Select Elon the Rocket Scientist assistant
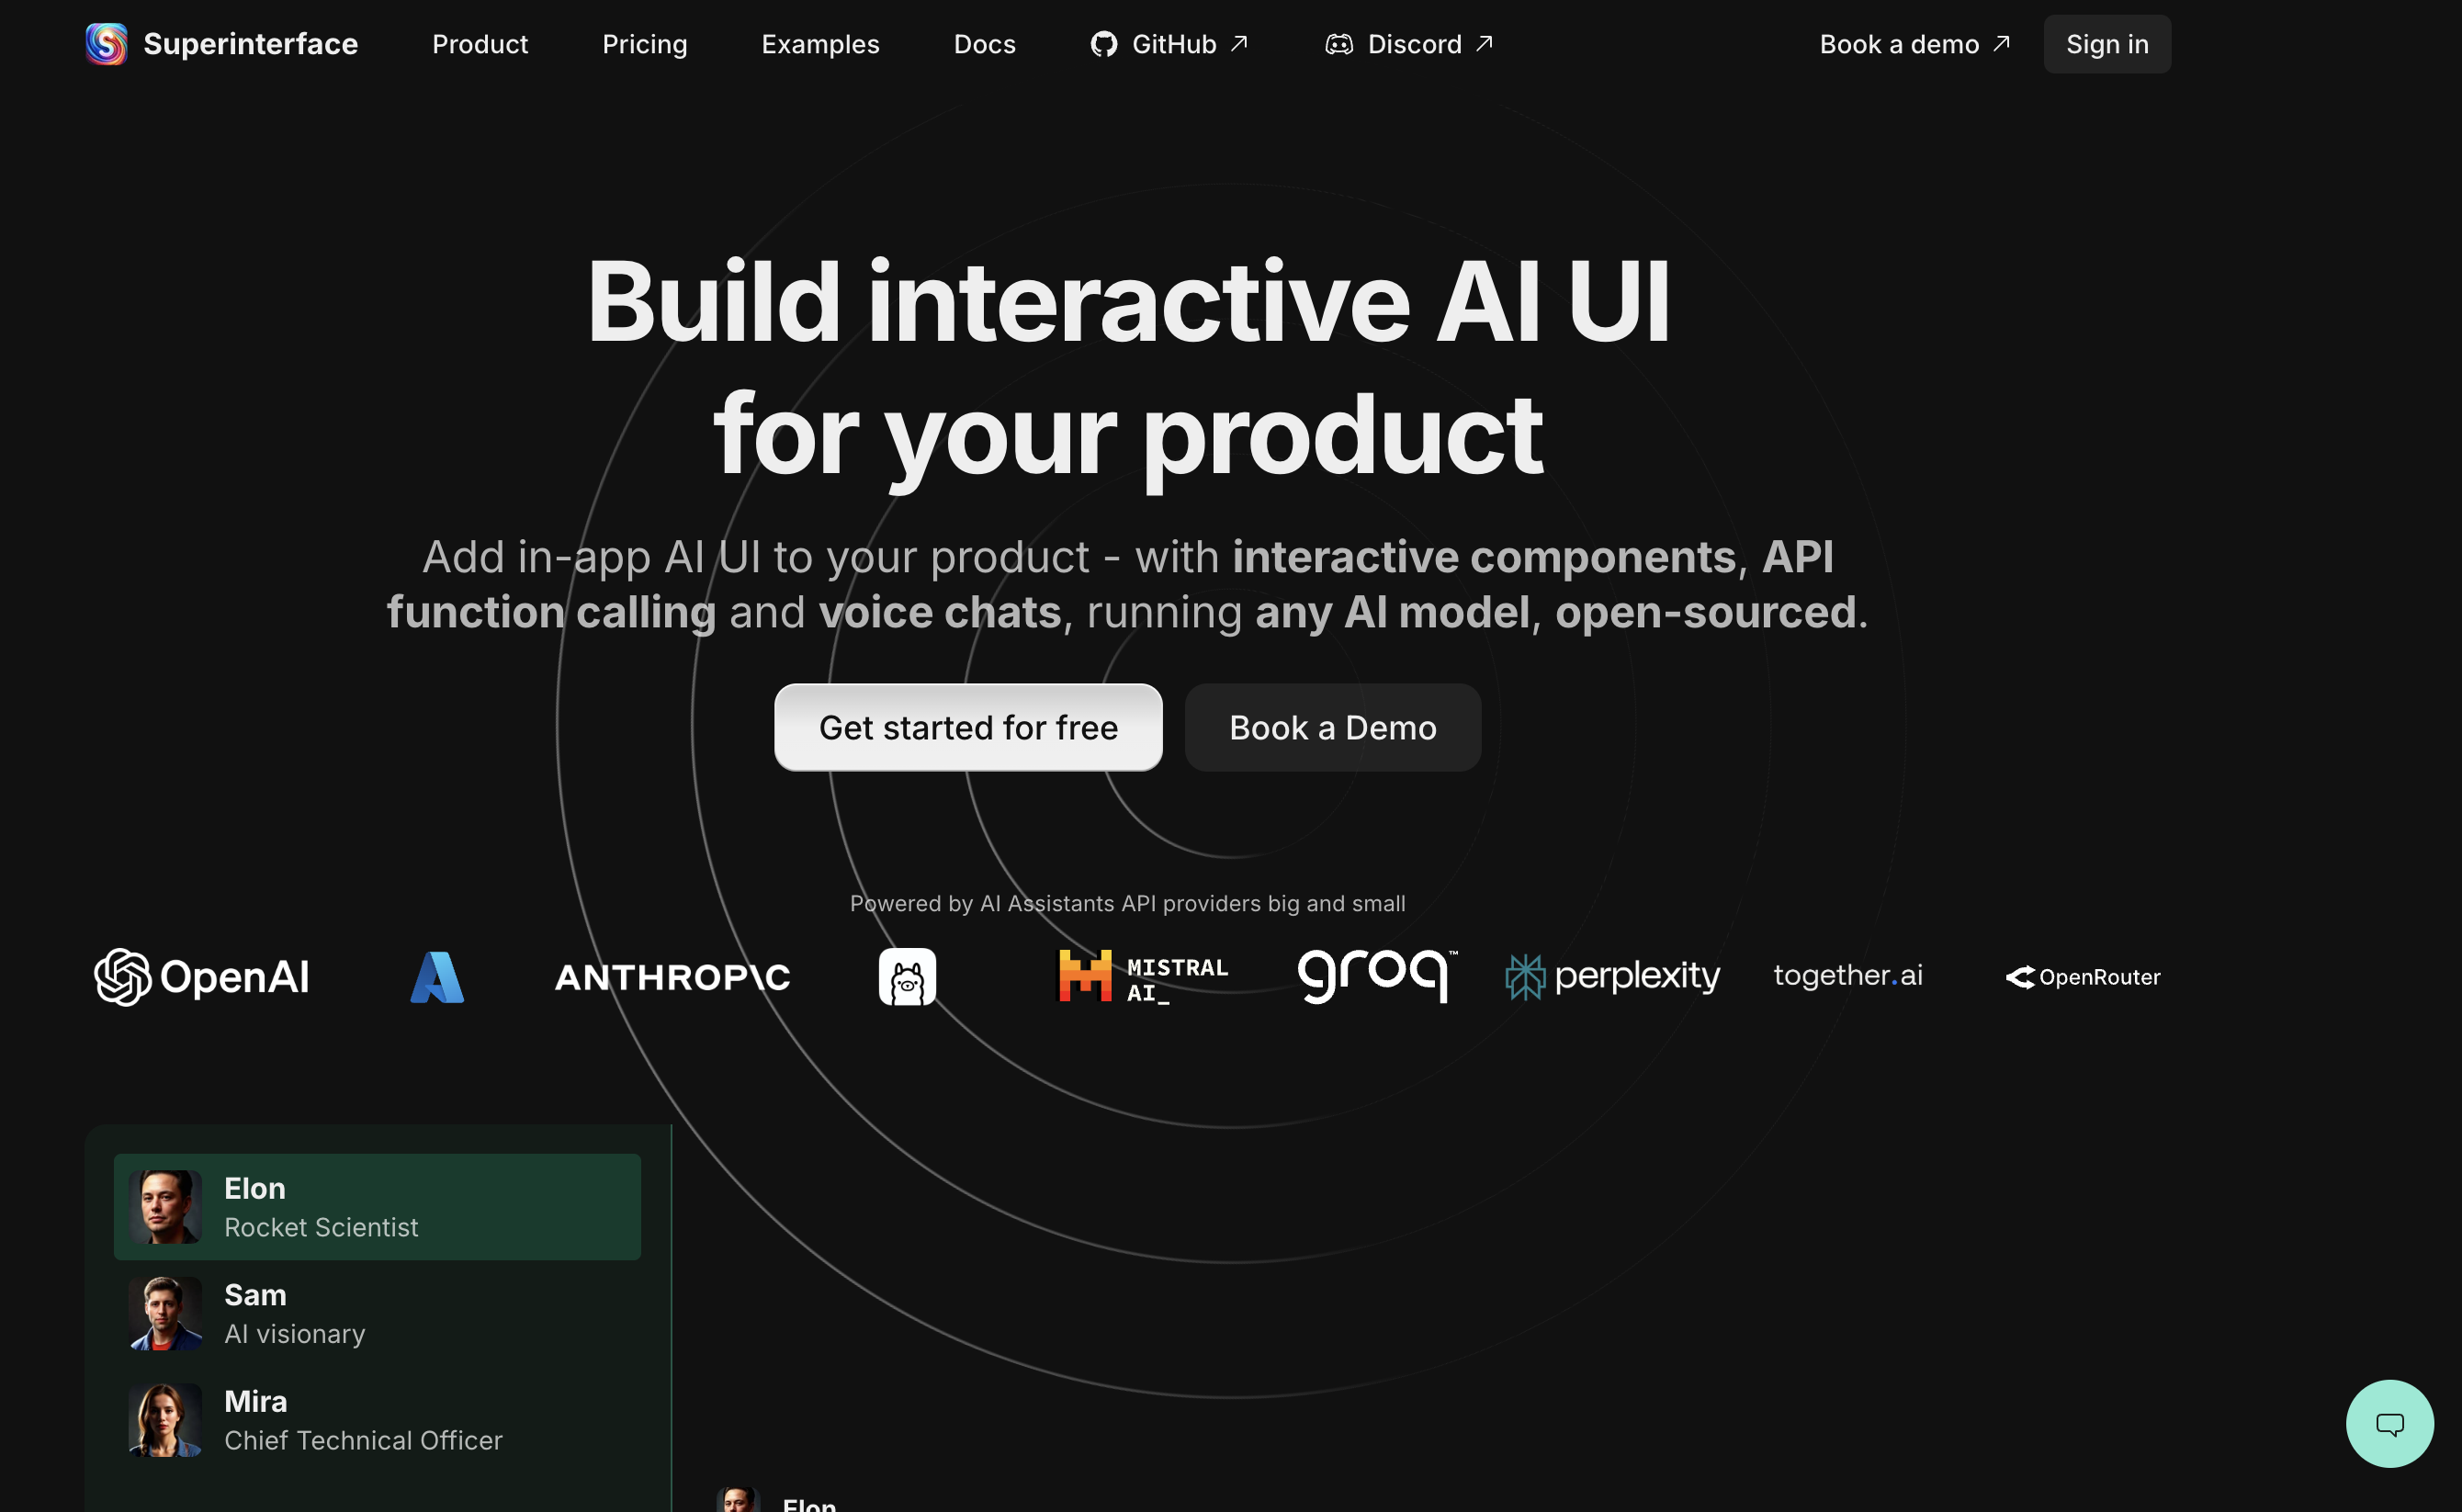 [377, 1206]
